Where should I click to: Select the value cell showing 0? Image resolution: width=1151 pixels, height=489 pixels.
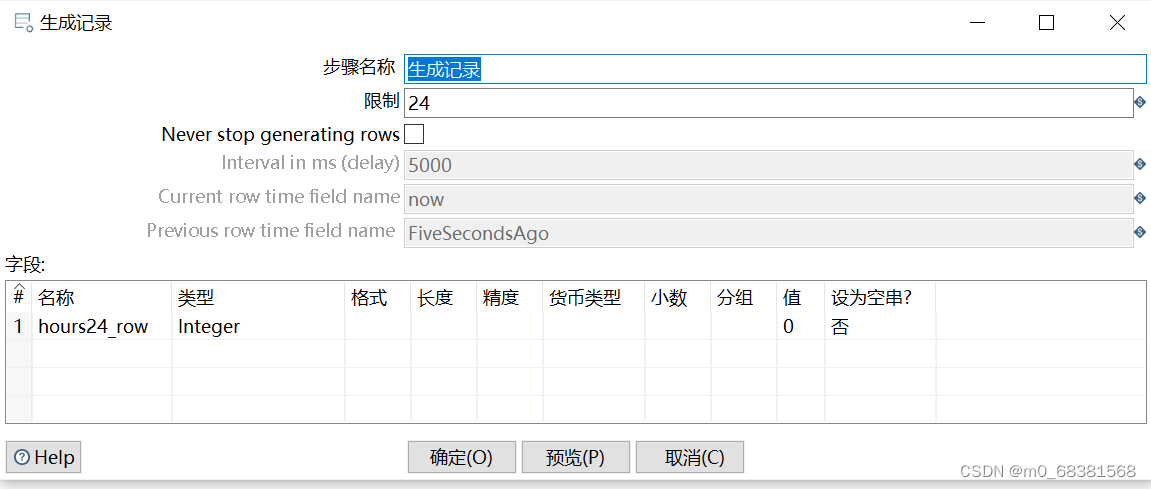[x=801, y=326]
